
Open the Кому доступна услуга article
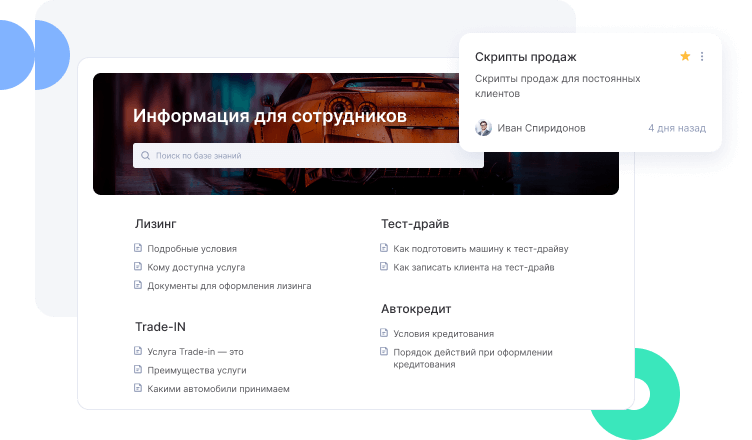196,267
